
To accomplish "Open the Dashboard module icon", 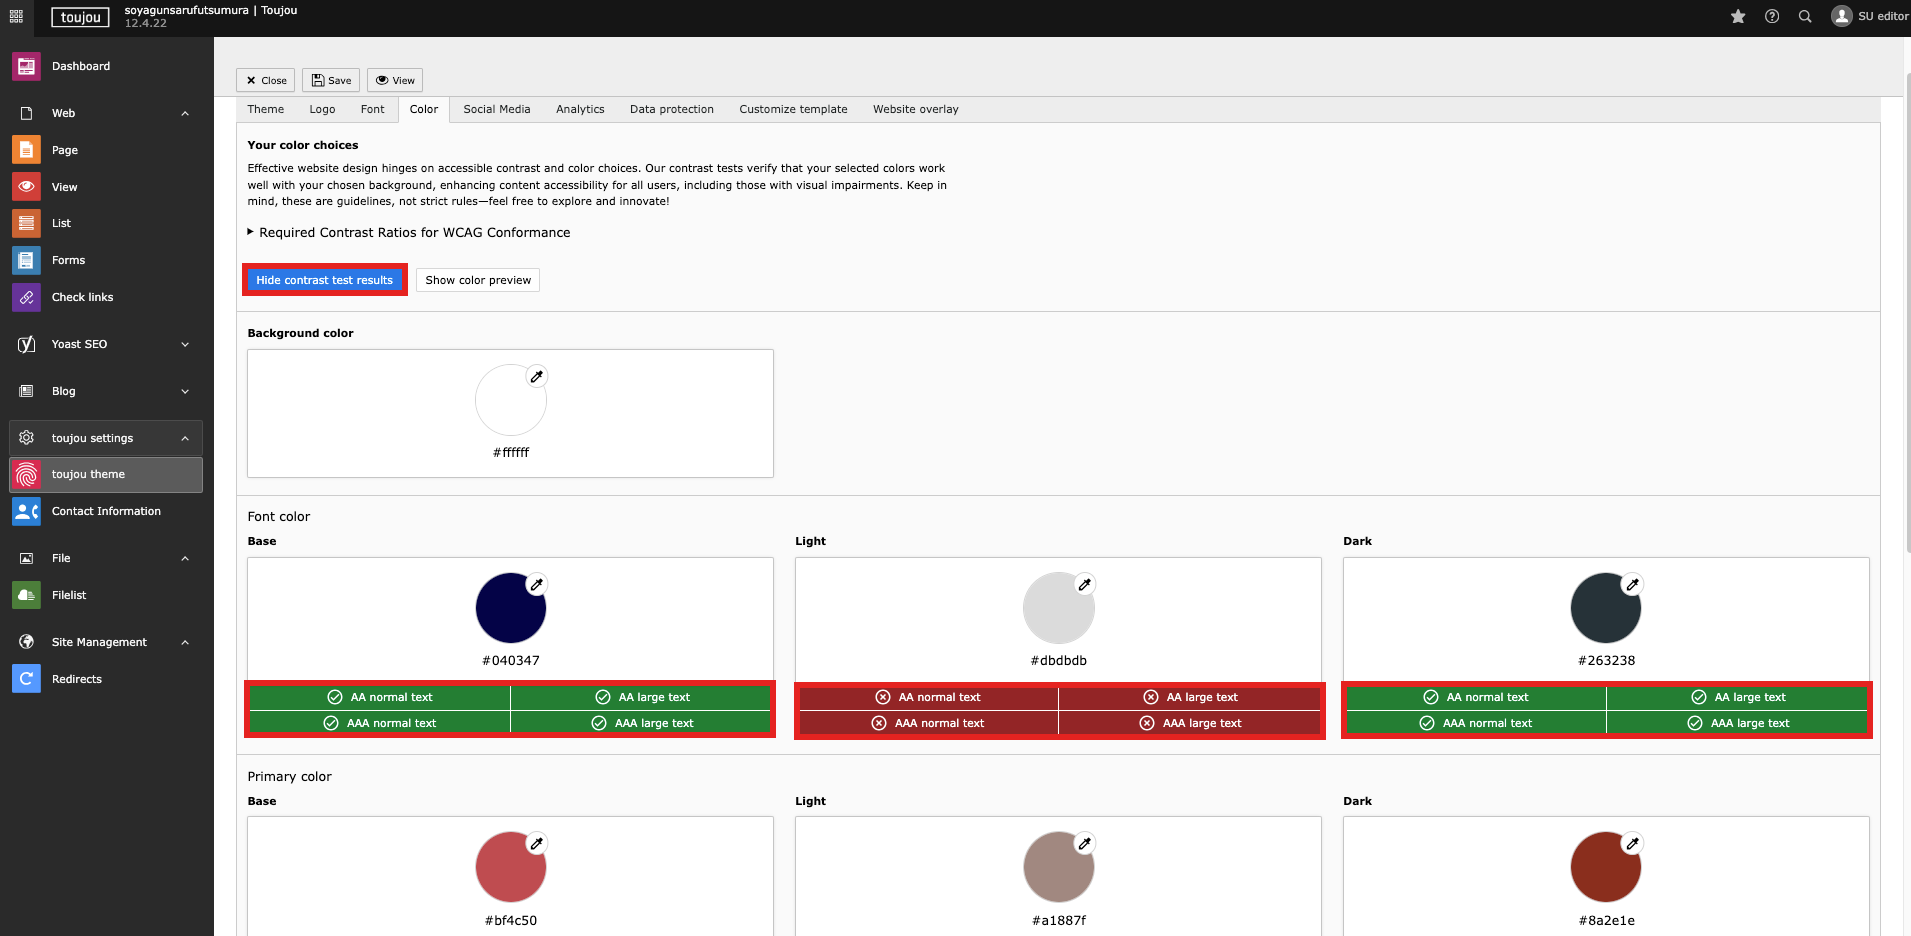I will pyautogui.click(x=27, y=67).
